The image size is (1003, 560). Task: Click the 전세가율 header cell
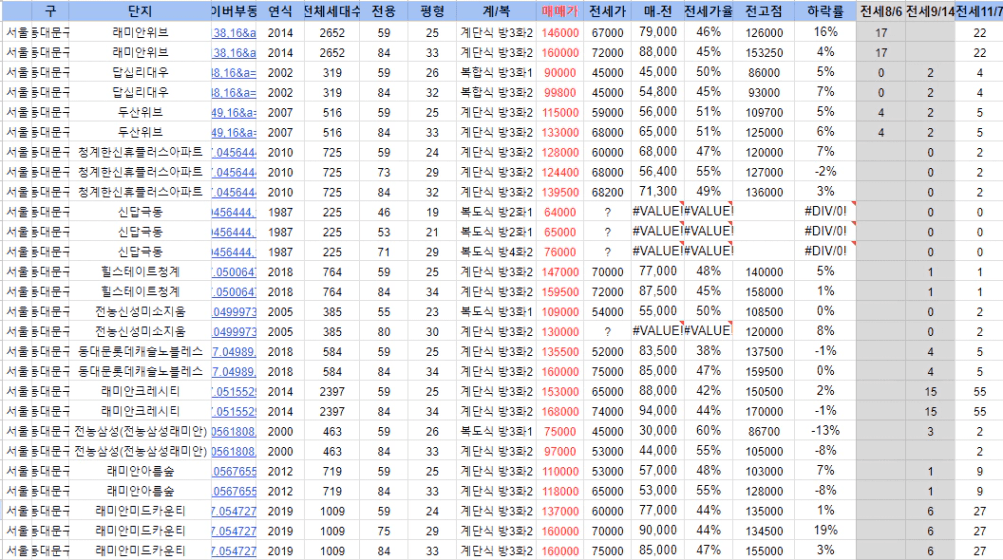[x=709, y=11]
